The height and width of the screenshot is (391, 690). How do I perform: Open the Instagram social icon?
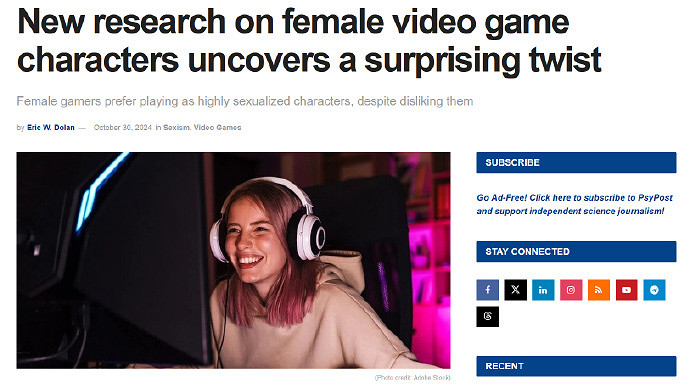point(571,290)
